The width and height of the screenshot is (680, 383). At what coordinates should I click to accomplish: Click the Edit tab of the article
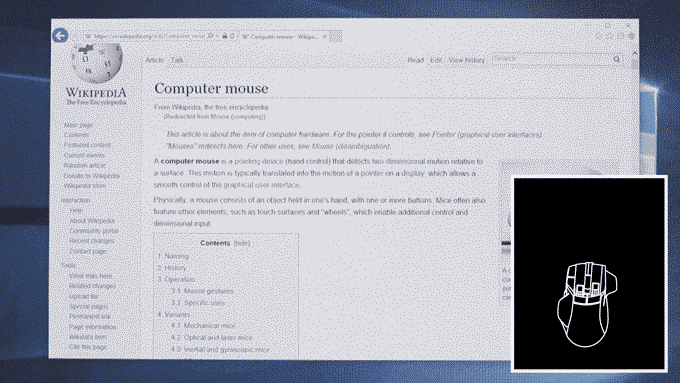pyautogui.click(x=436, y=60)
